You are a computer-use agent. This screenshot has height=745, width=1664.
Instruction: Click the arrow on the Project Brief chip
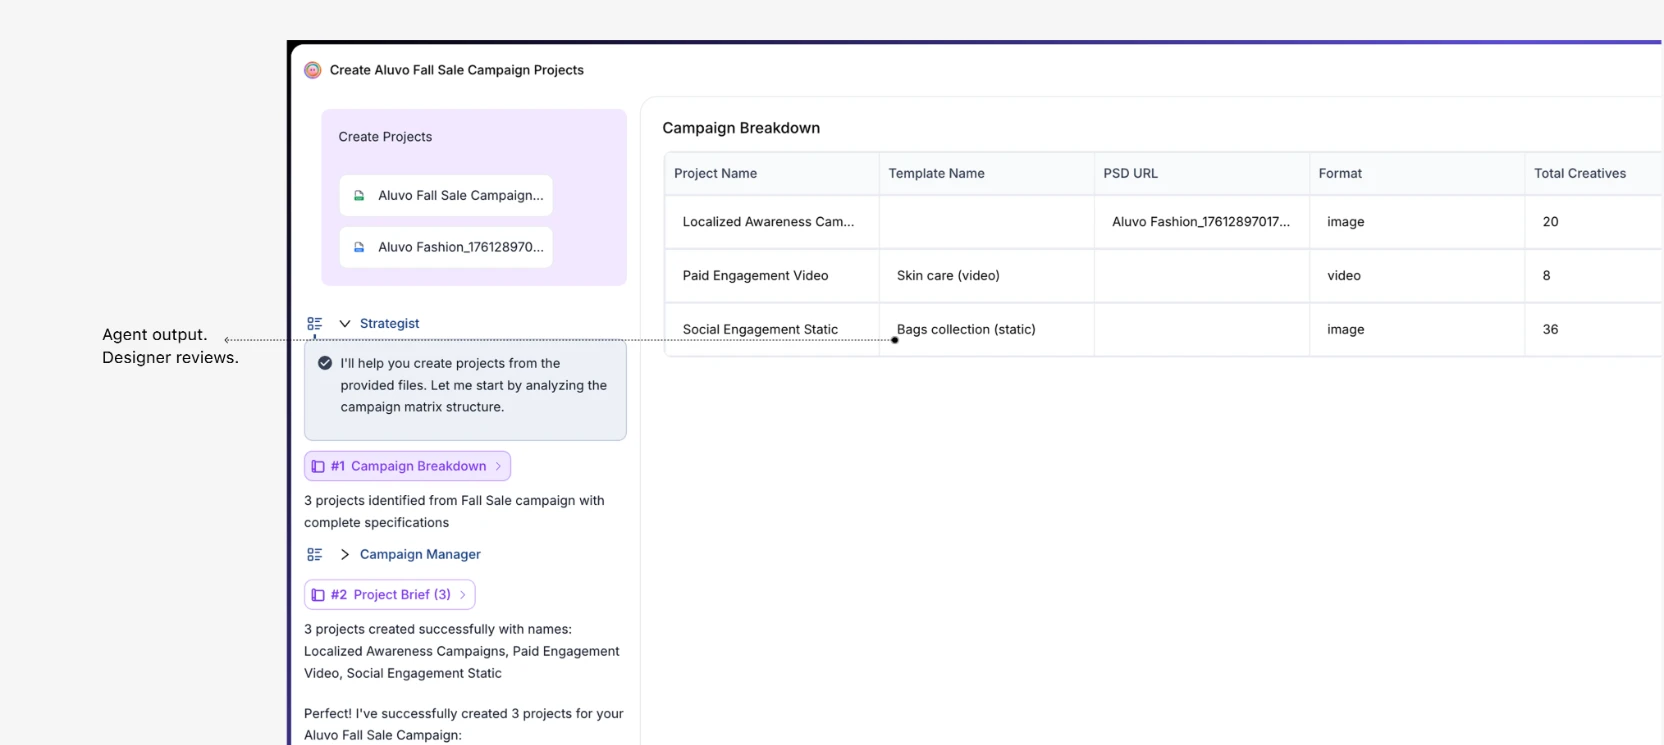tap(462, 595)
